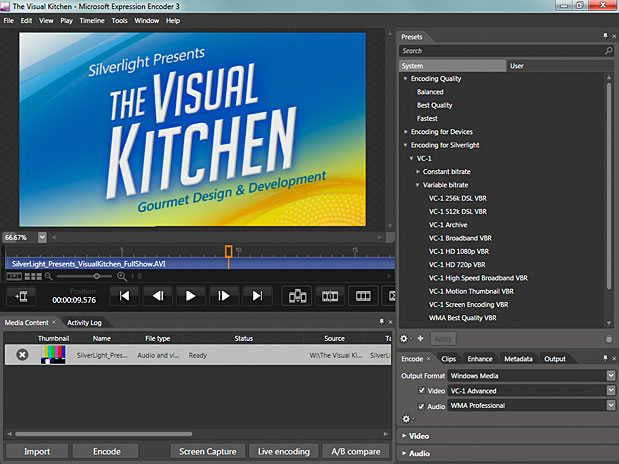This screenshot has height=464, width=619.
Task: Jump to the end of the clip
Action: (257, 296)
